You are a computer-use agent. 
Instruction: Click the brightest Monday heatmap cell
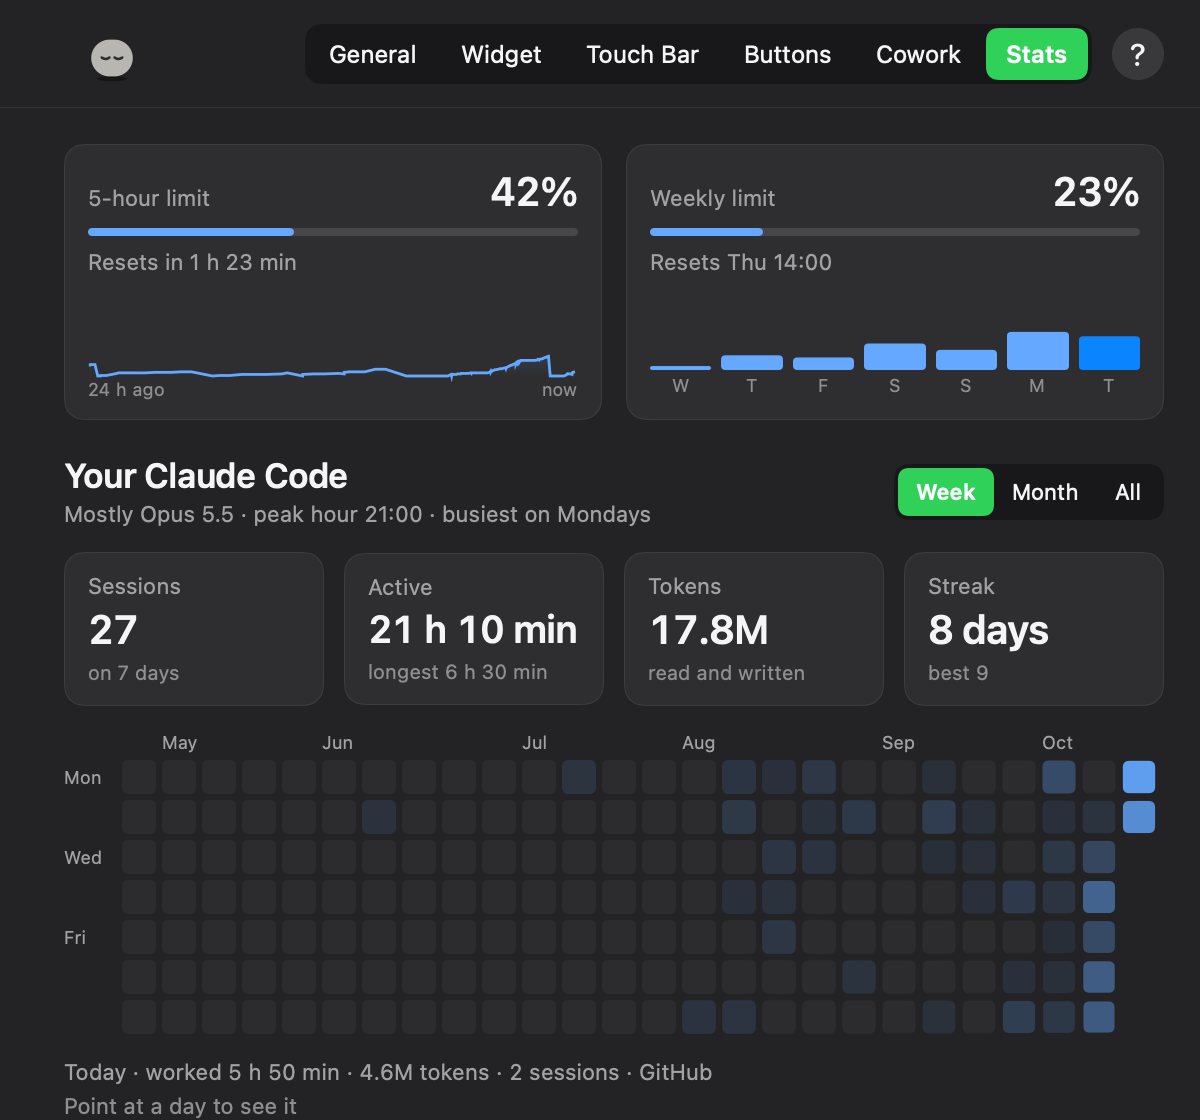[1139, 777]
